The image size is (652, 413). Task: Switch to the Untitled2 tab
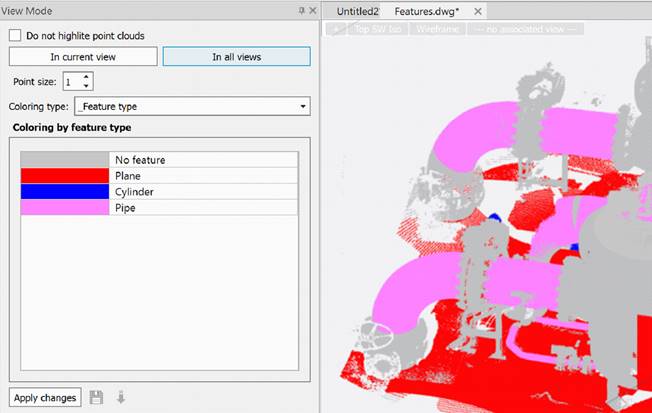point(357,12)
